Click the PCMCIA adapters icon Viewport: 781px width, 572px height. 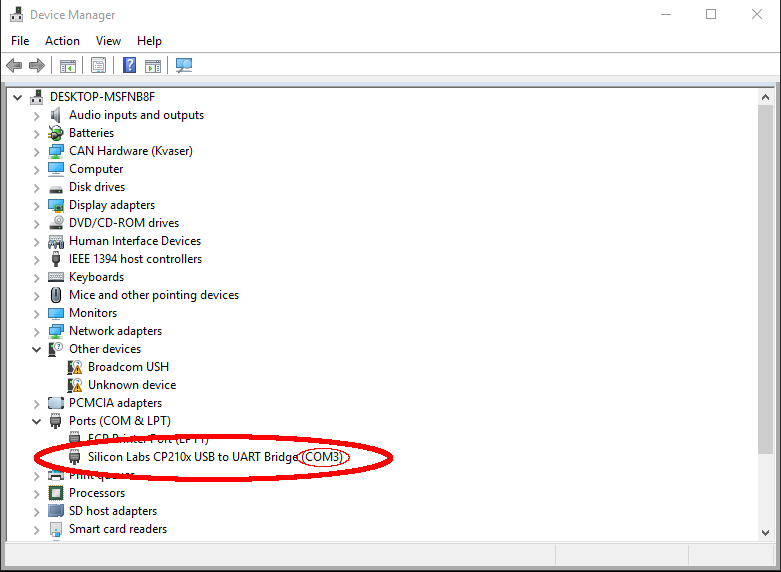[x=56, y=403]
